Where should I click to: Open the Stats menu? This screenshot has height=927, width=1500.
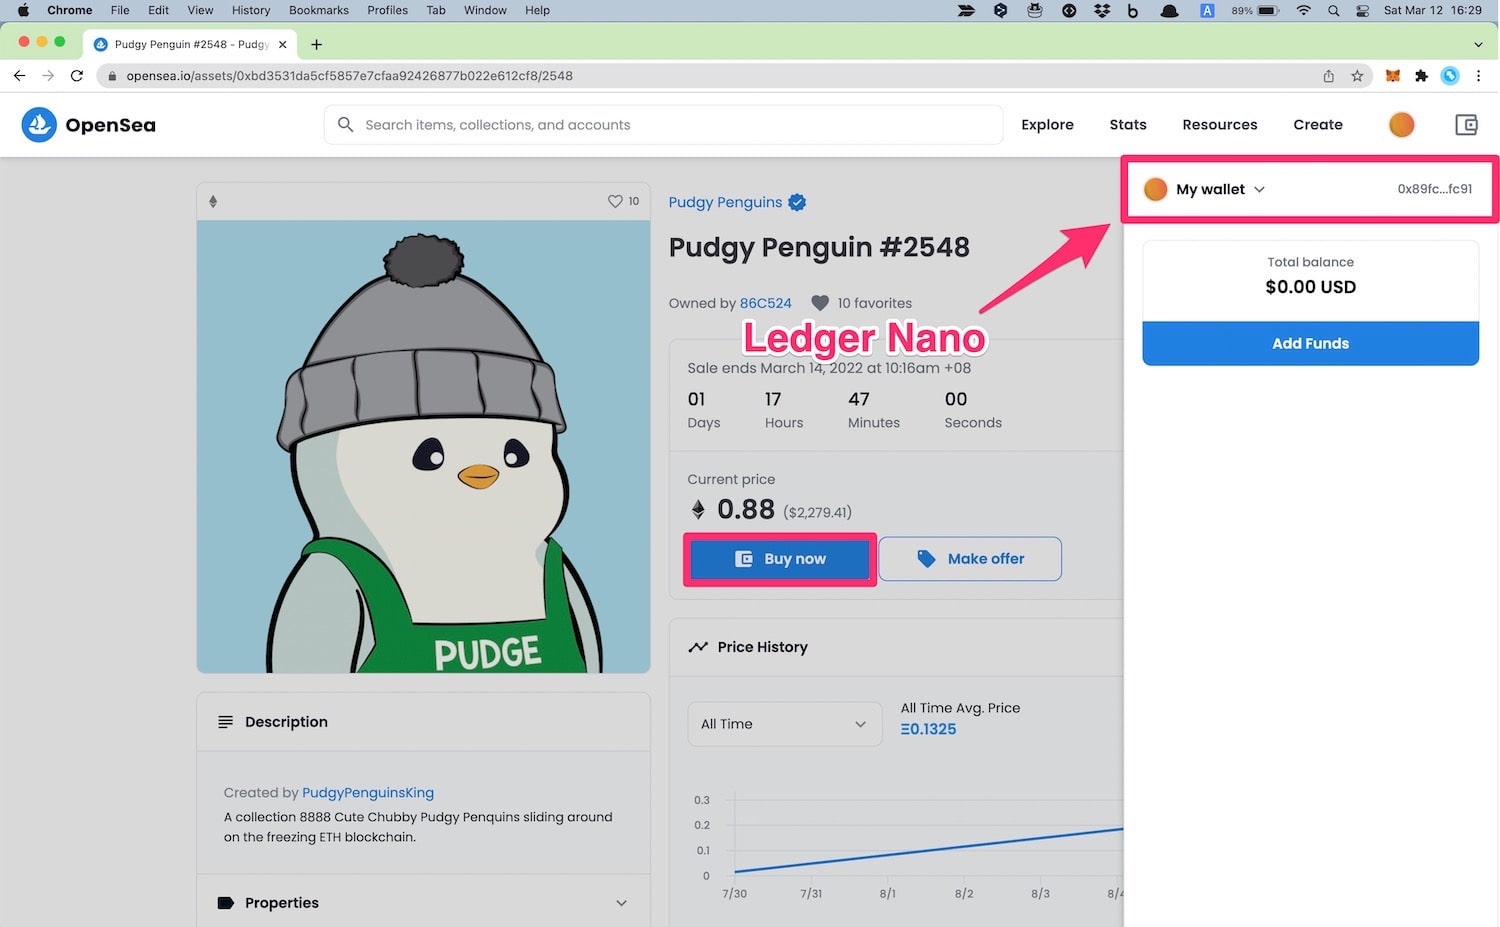pos(1128,125)
